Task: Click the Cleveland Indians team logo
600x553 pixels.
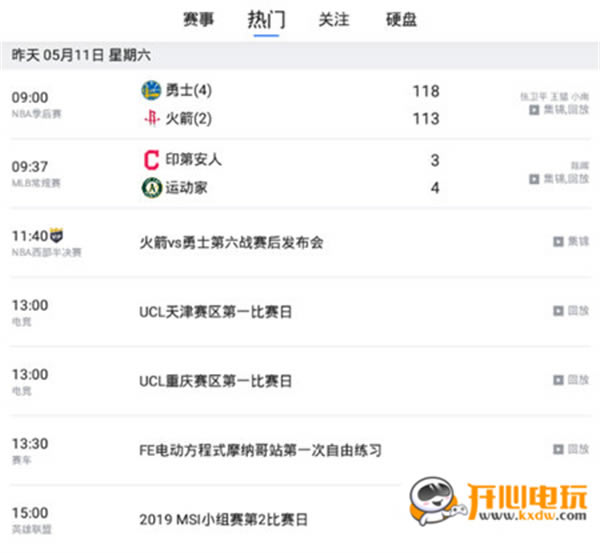Action: point(151,160)
